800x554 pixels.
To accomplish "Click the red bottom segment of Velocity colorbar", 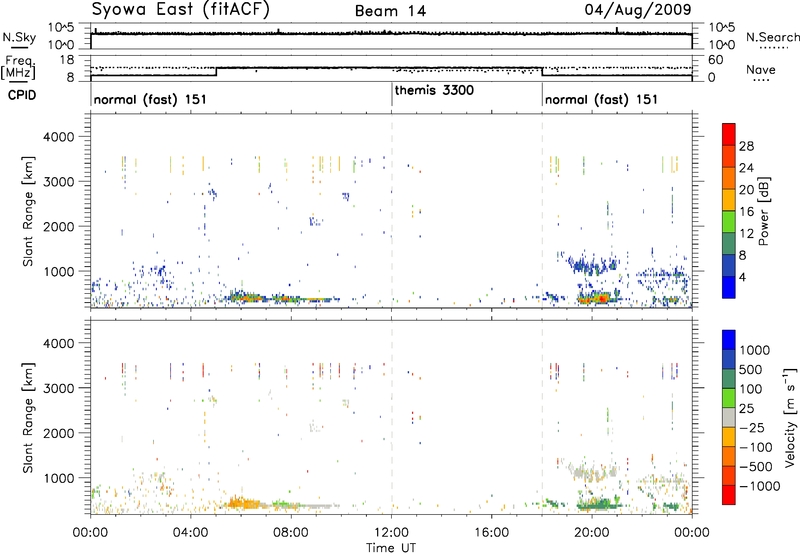I will tap(729, 495).
